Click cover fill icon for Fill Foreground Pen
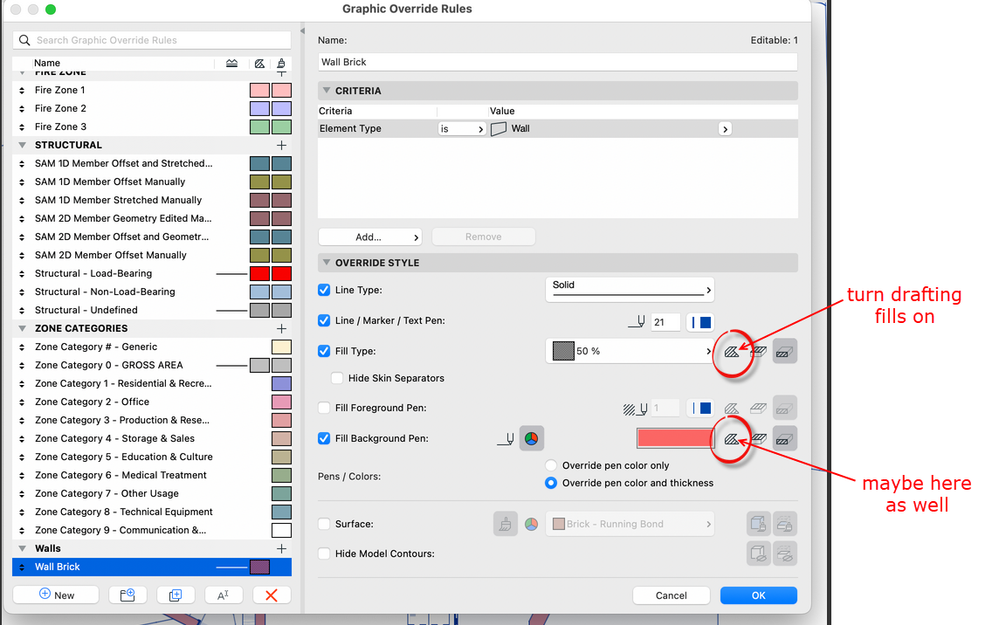 click(x=758, y=408)
